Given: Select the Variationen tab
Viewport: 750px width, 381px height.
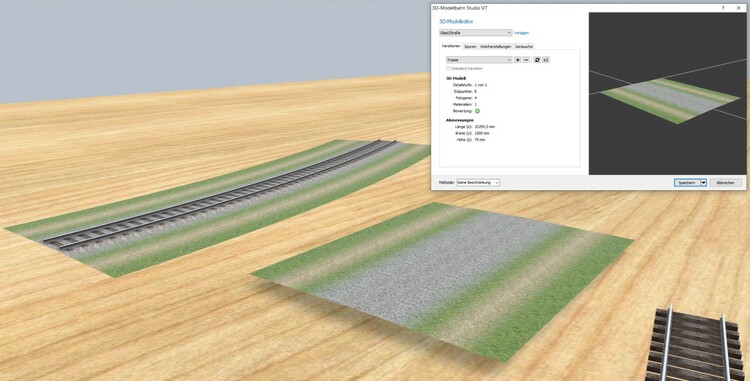Looking at the screenshot, I should (451, 46).
